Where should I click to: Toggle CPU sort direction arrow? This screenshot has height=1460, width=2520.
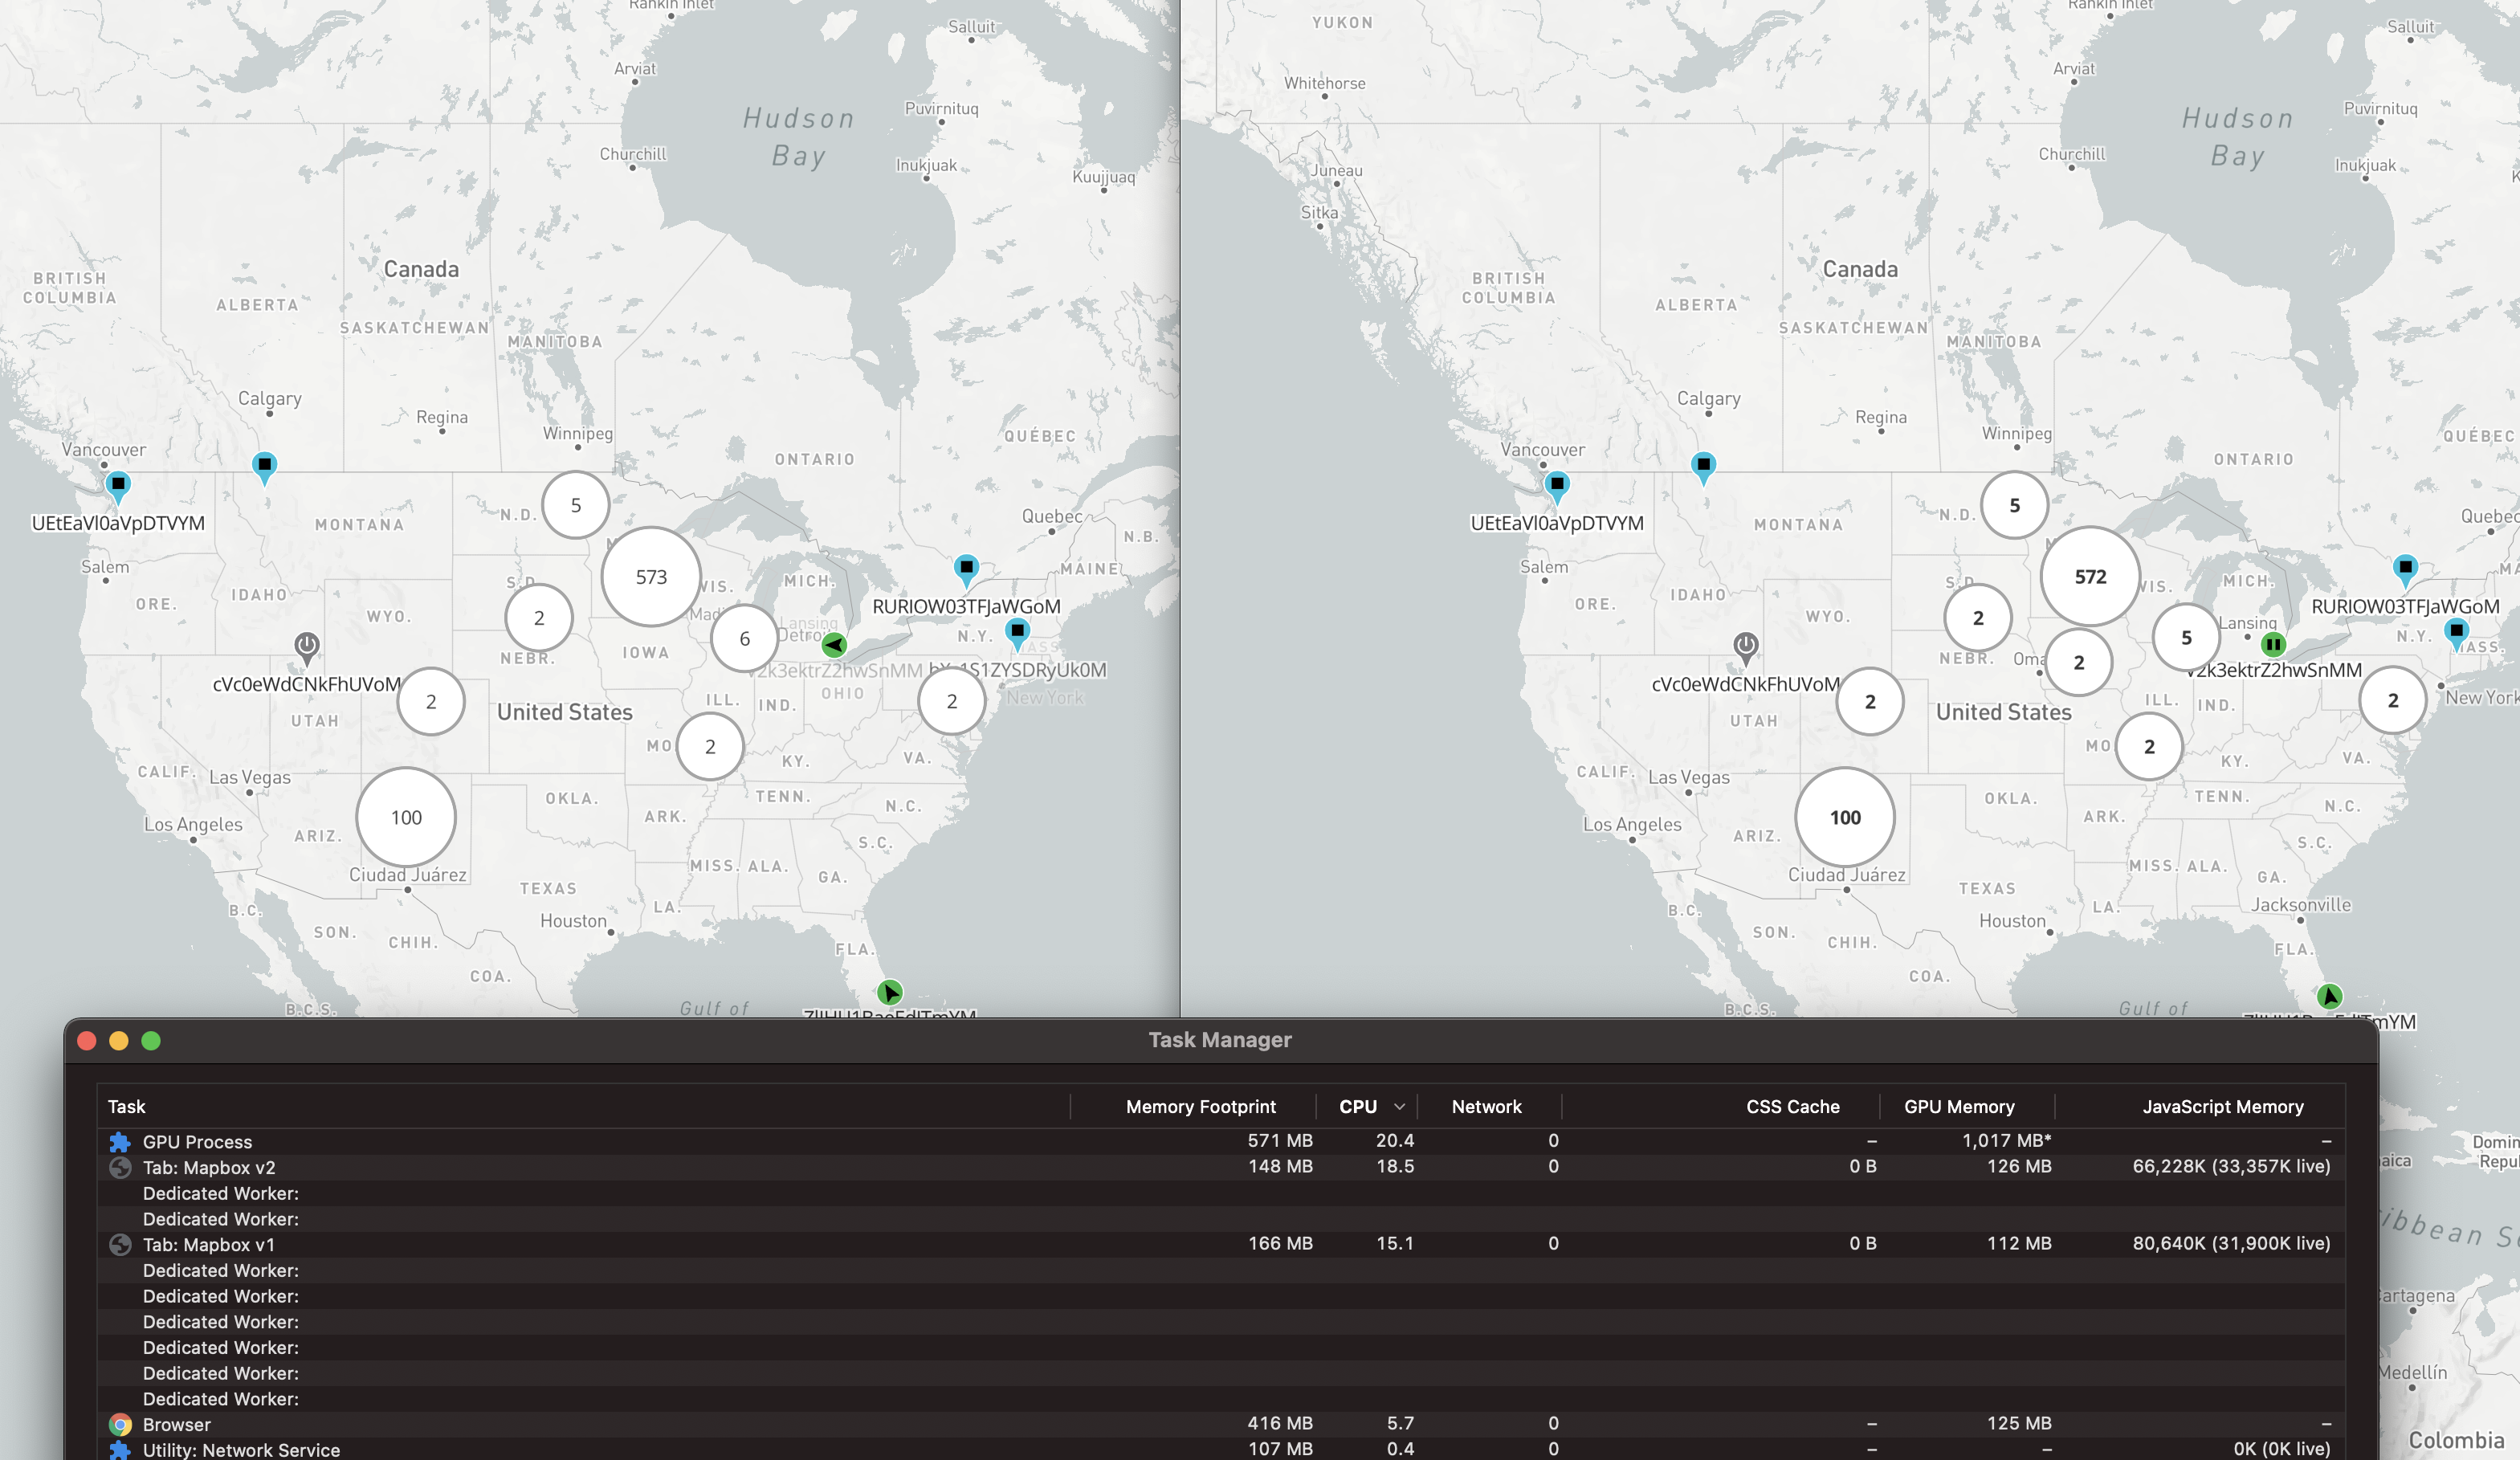(x=1400, y=1107)
